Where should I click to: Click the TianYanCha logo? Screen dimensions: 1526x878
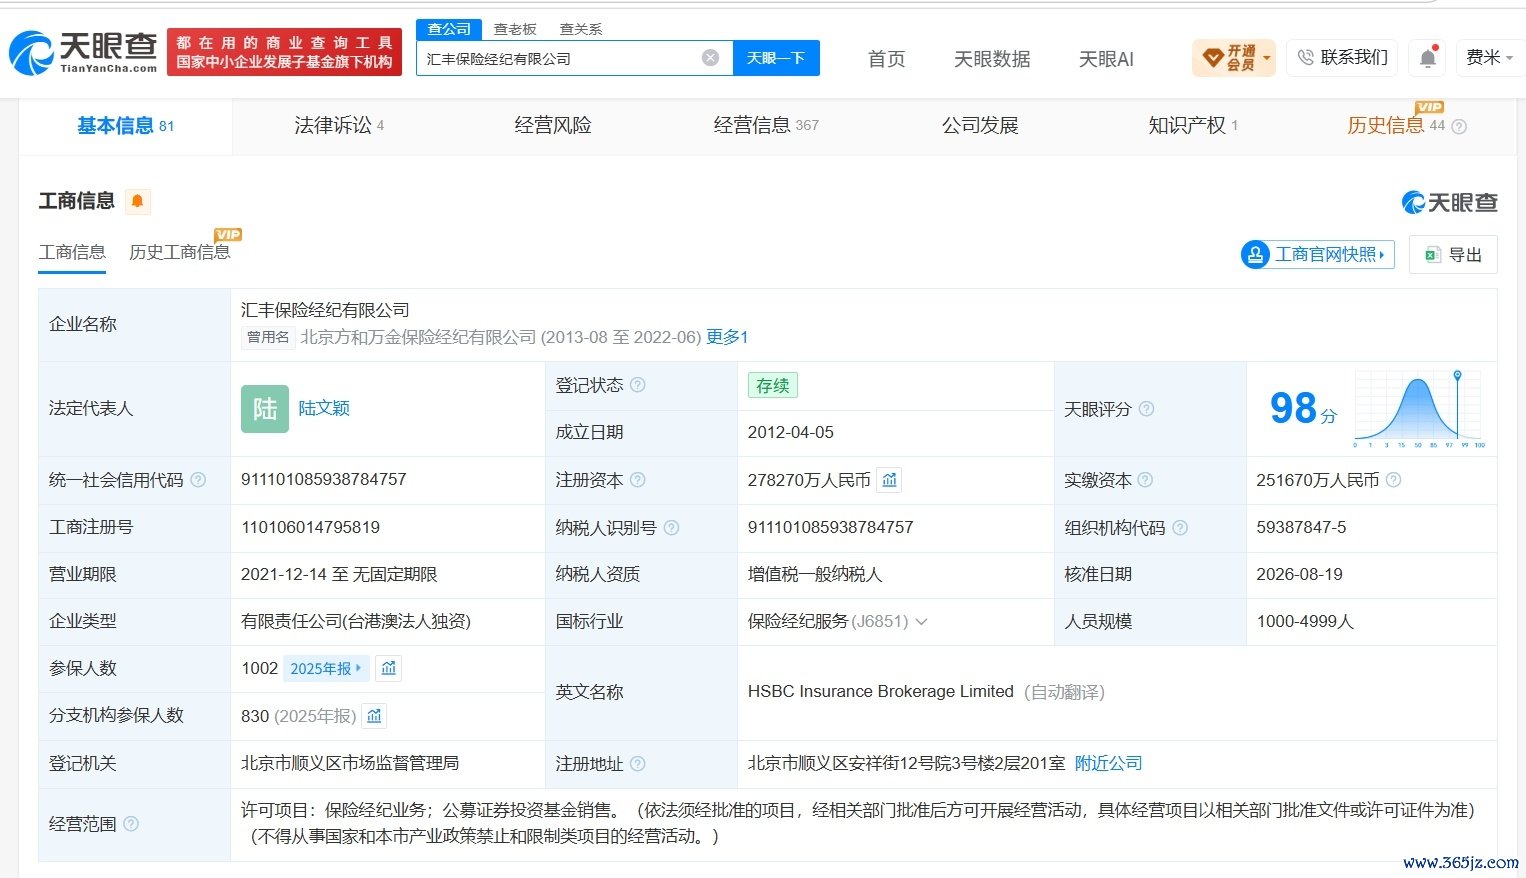coord(83,52)
